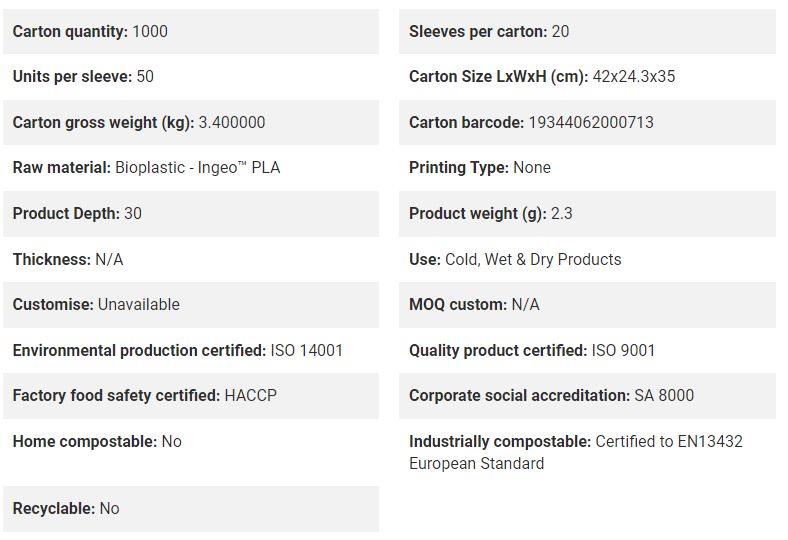Click the Recyclable No row
788x540 pixels.
pyautogui.click(x=191, y=509)
